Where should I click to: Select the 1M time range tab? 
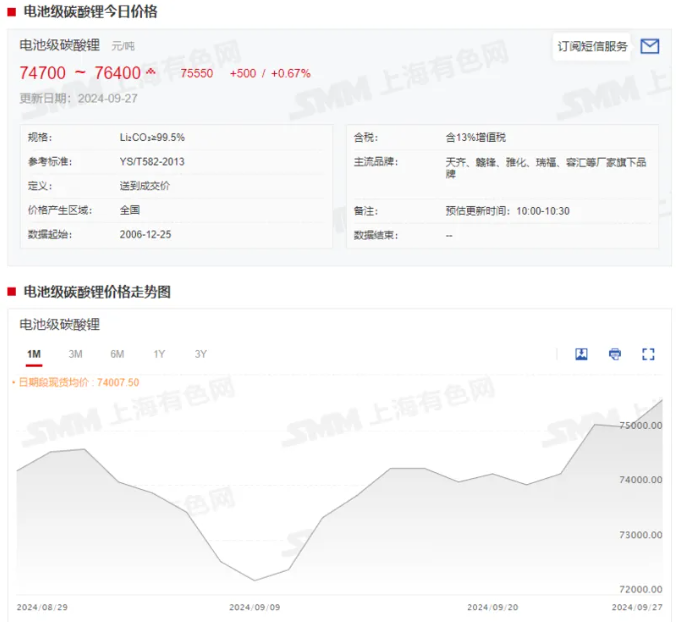[34, 354]
